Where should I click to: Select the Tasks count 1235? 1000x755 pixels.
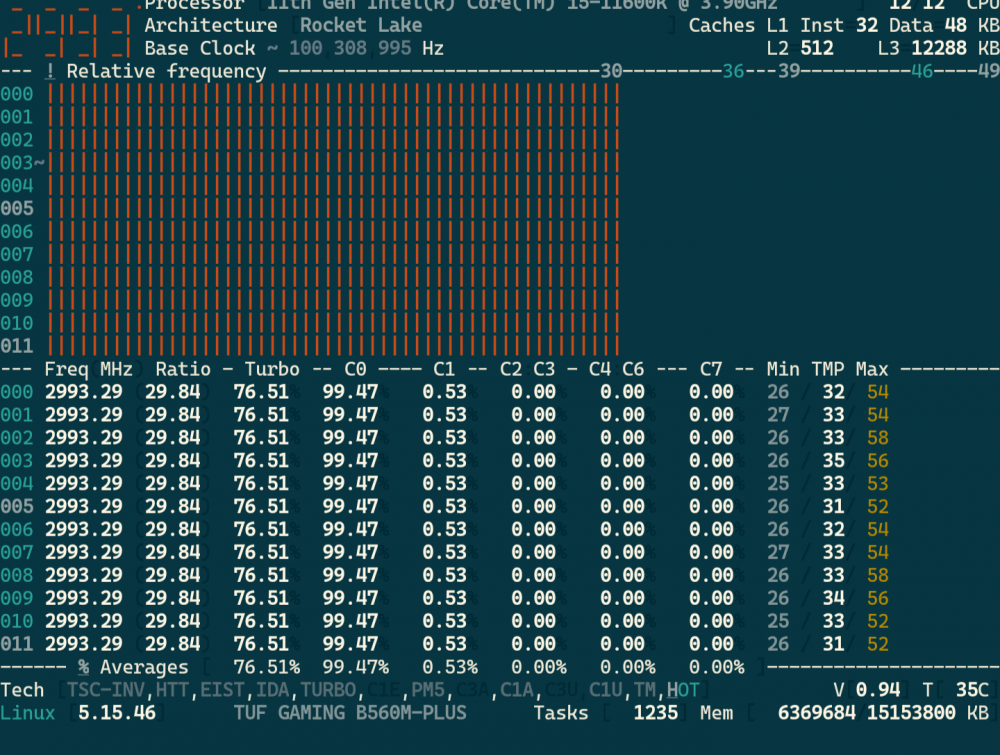[x=655, y=714]
